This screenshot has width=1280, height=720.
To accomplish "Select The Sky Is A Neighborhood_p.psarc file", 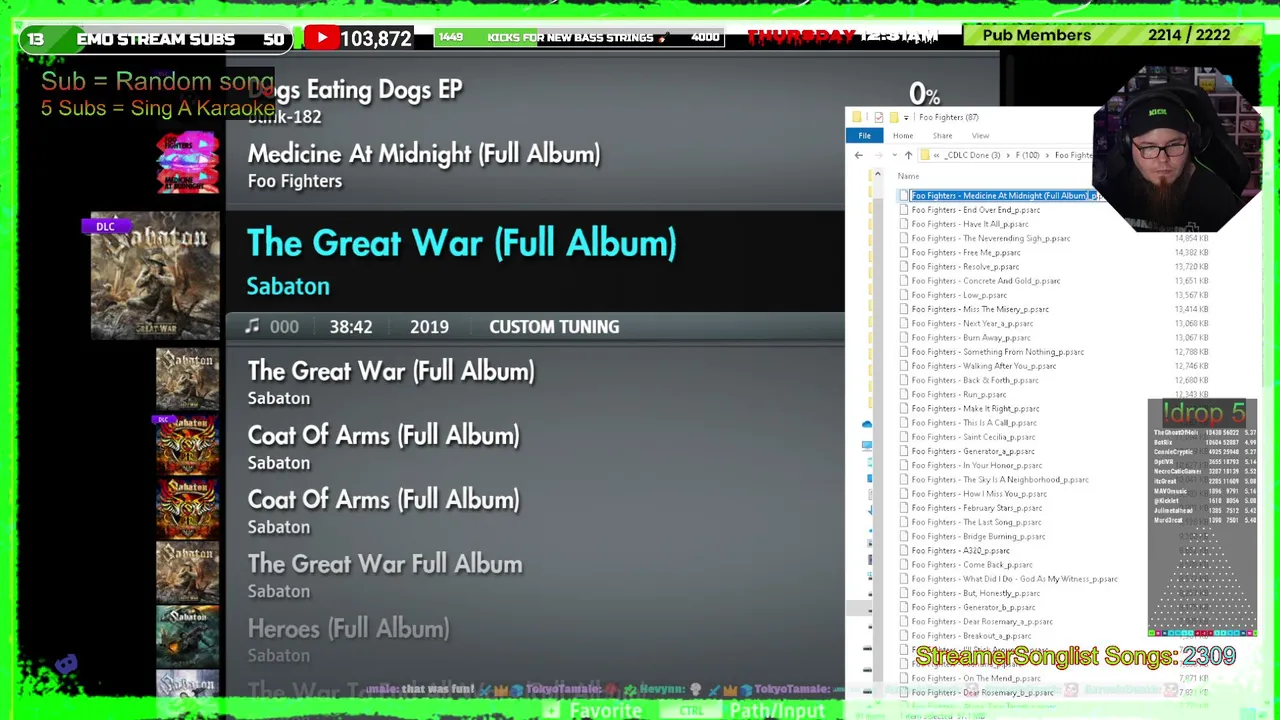I will (1000, 479).
